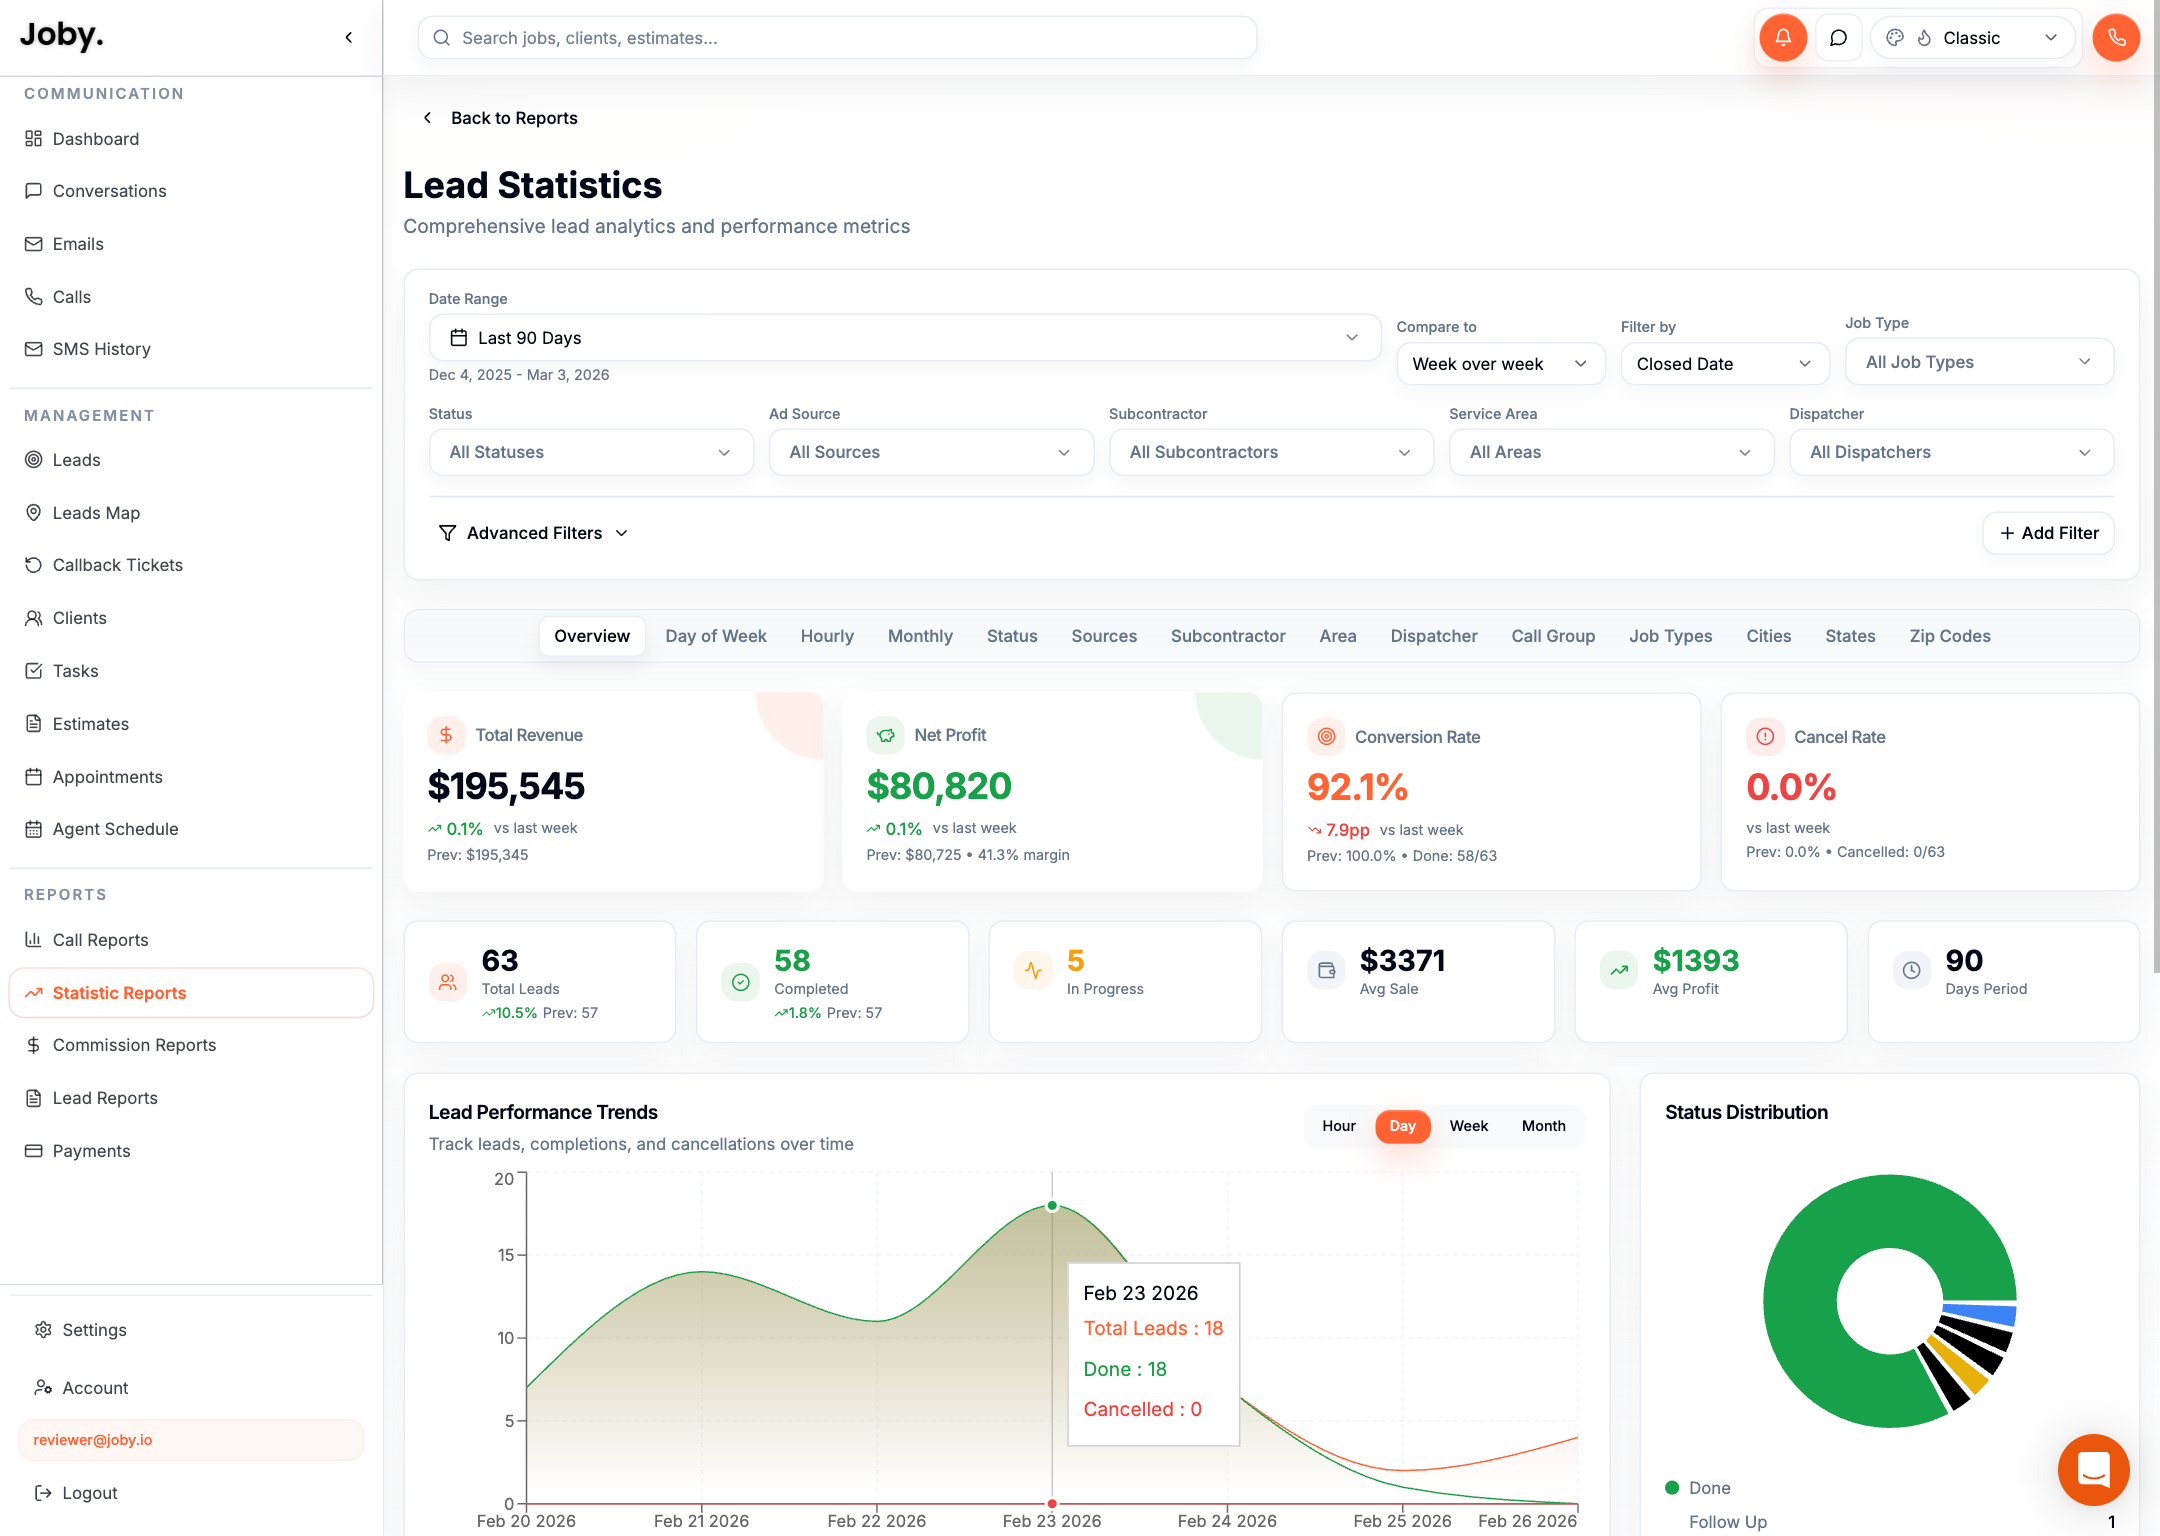Open the chat messages icon
The image size is (2160, 1536).
click(x=1838, y=38)
